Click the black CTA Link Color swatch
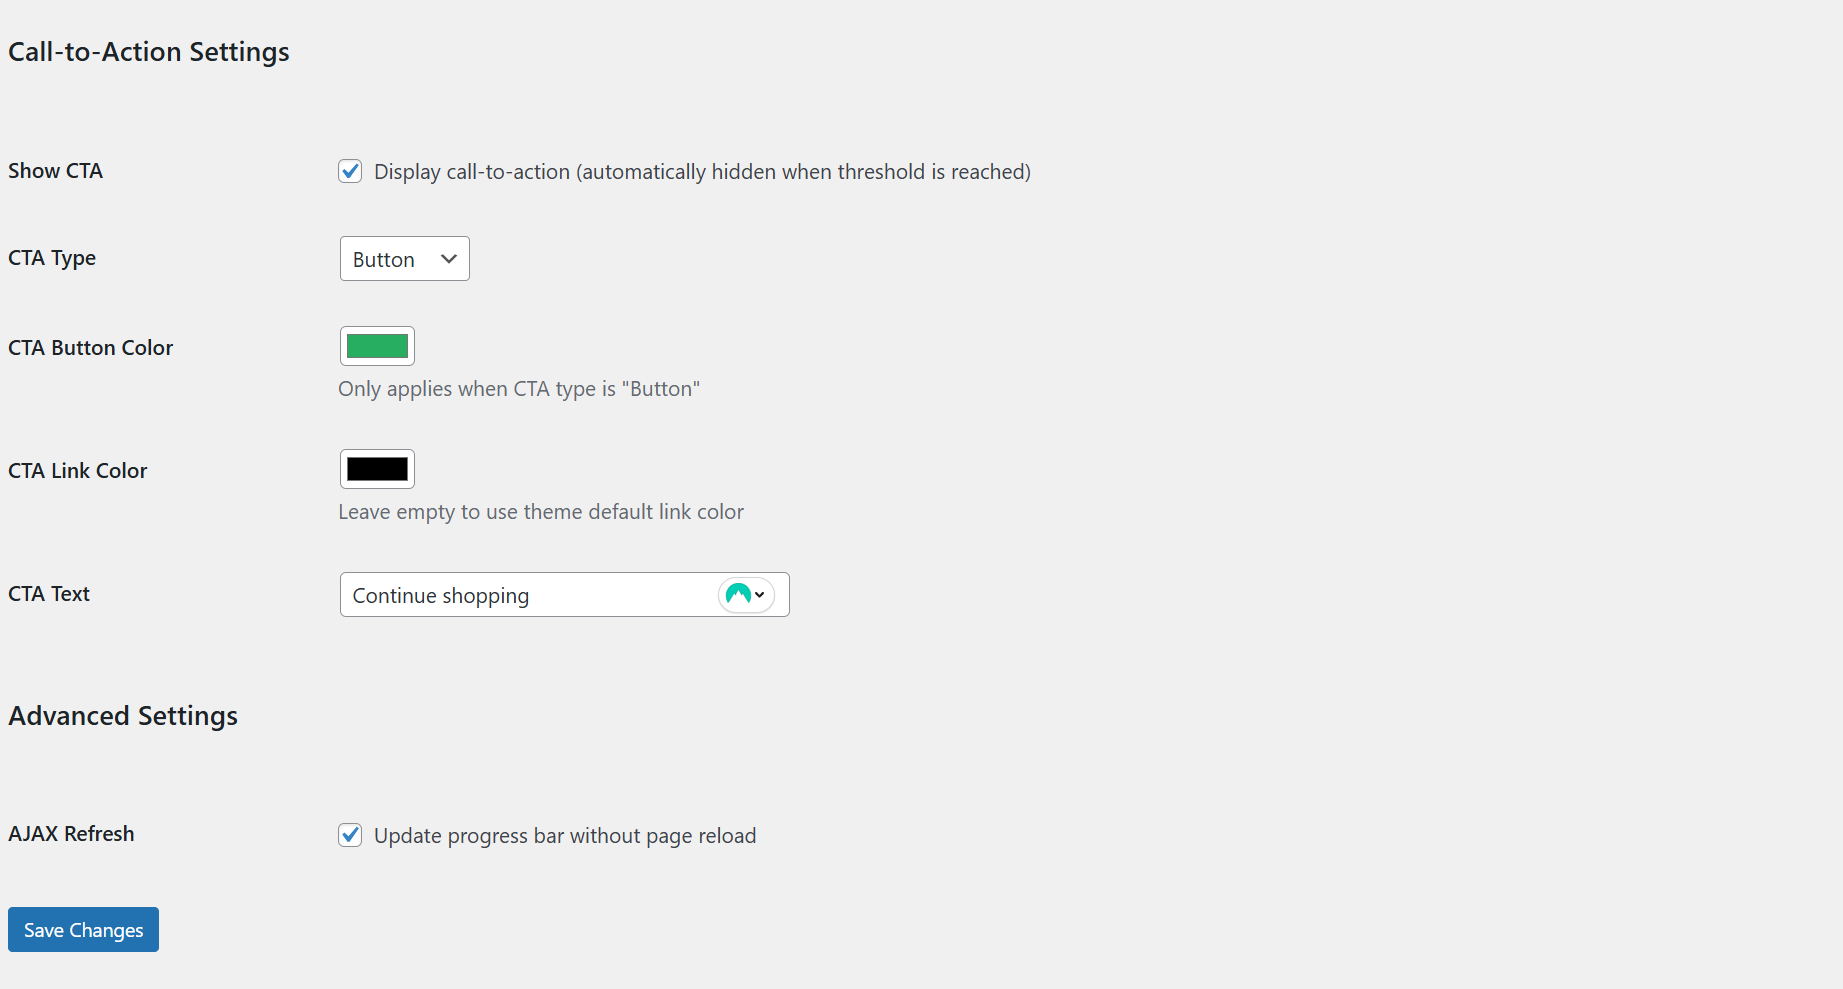The image size is (1843, 989). pos(377,469)
